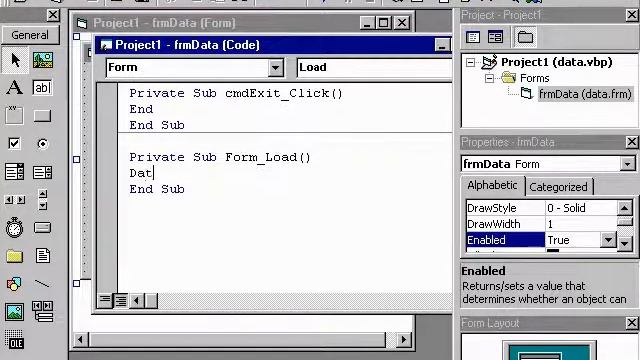Place cursor on Private Sub Form_Load() line
Screen dimensions: 640x360
(x=220, y=157)
